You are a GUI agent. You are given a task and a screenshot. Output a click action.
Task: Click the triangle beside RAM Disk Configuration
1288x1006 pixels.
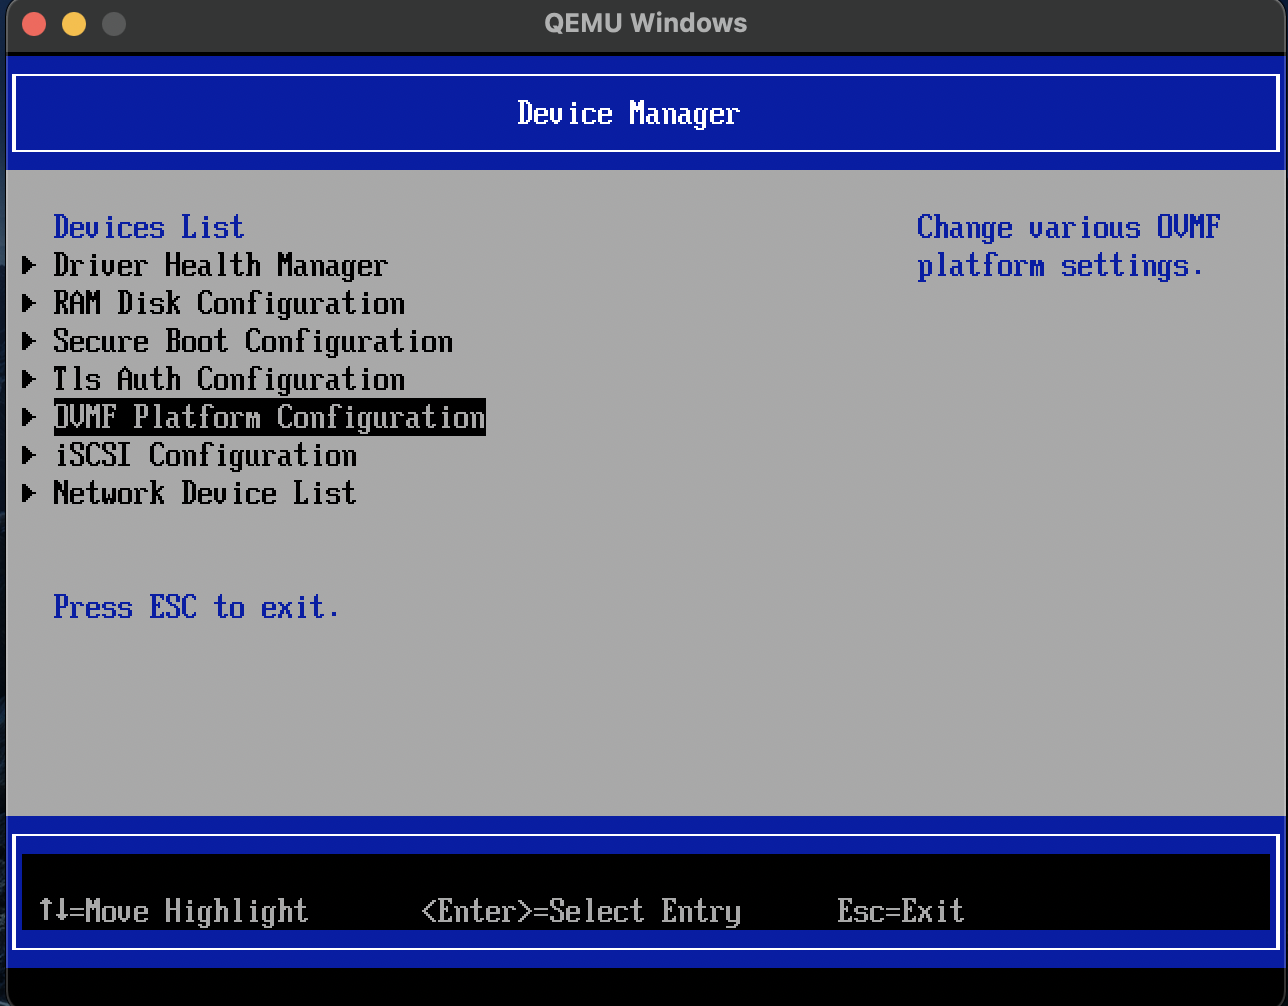pos(30,303)
